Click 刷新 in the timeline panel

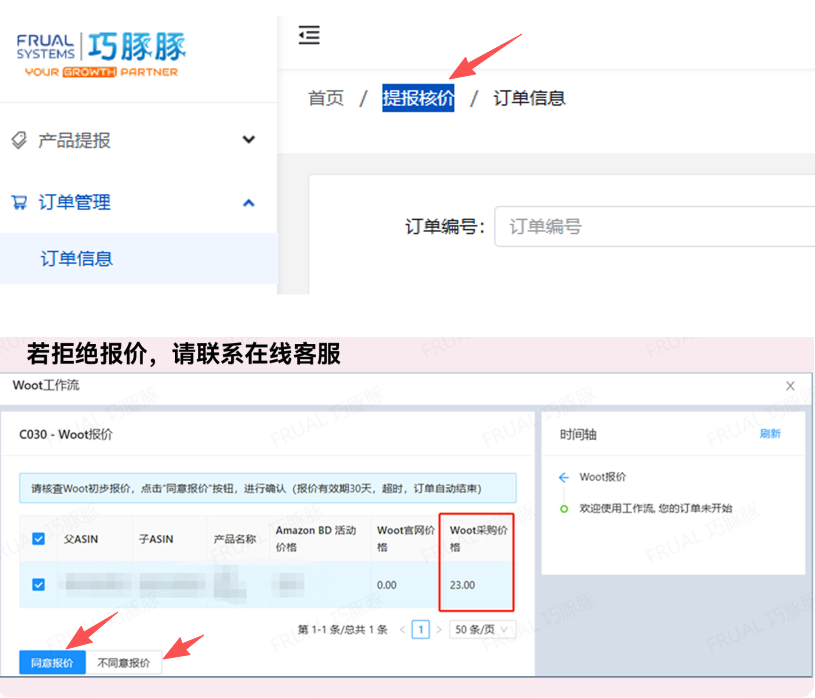coord(770,434)
